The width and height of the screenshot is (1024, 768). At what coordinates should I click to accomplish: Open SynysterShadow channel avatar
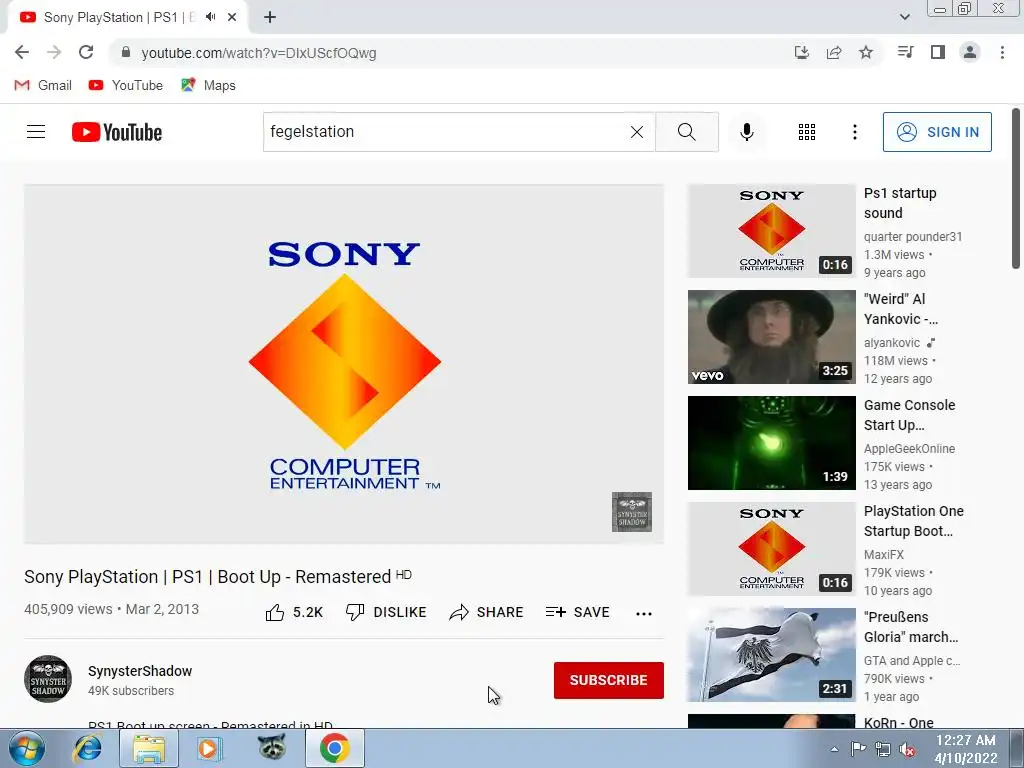point(48,679)
